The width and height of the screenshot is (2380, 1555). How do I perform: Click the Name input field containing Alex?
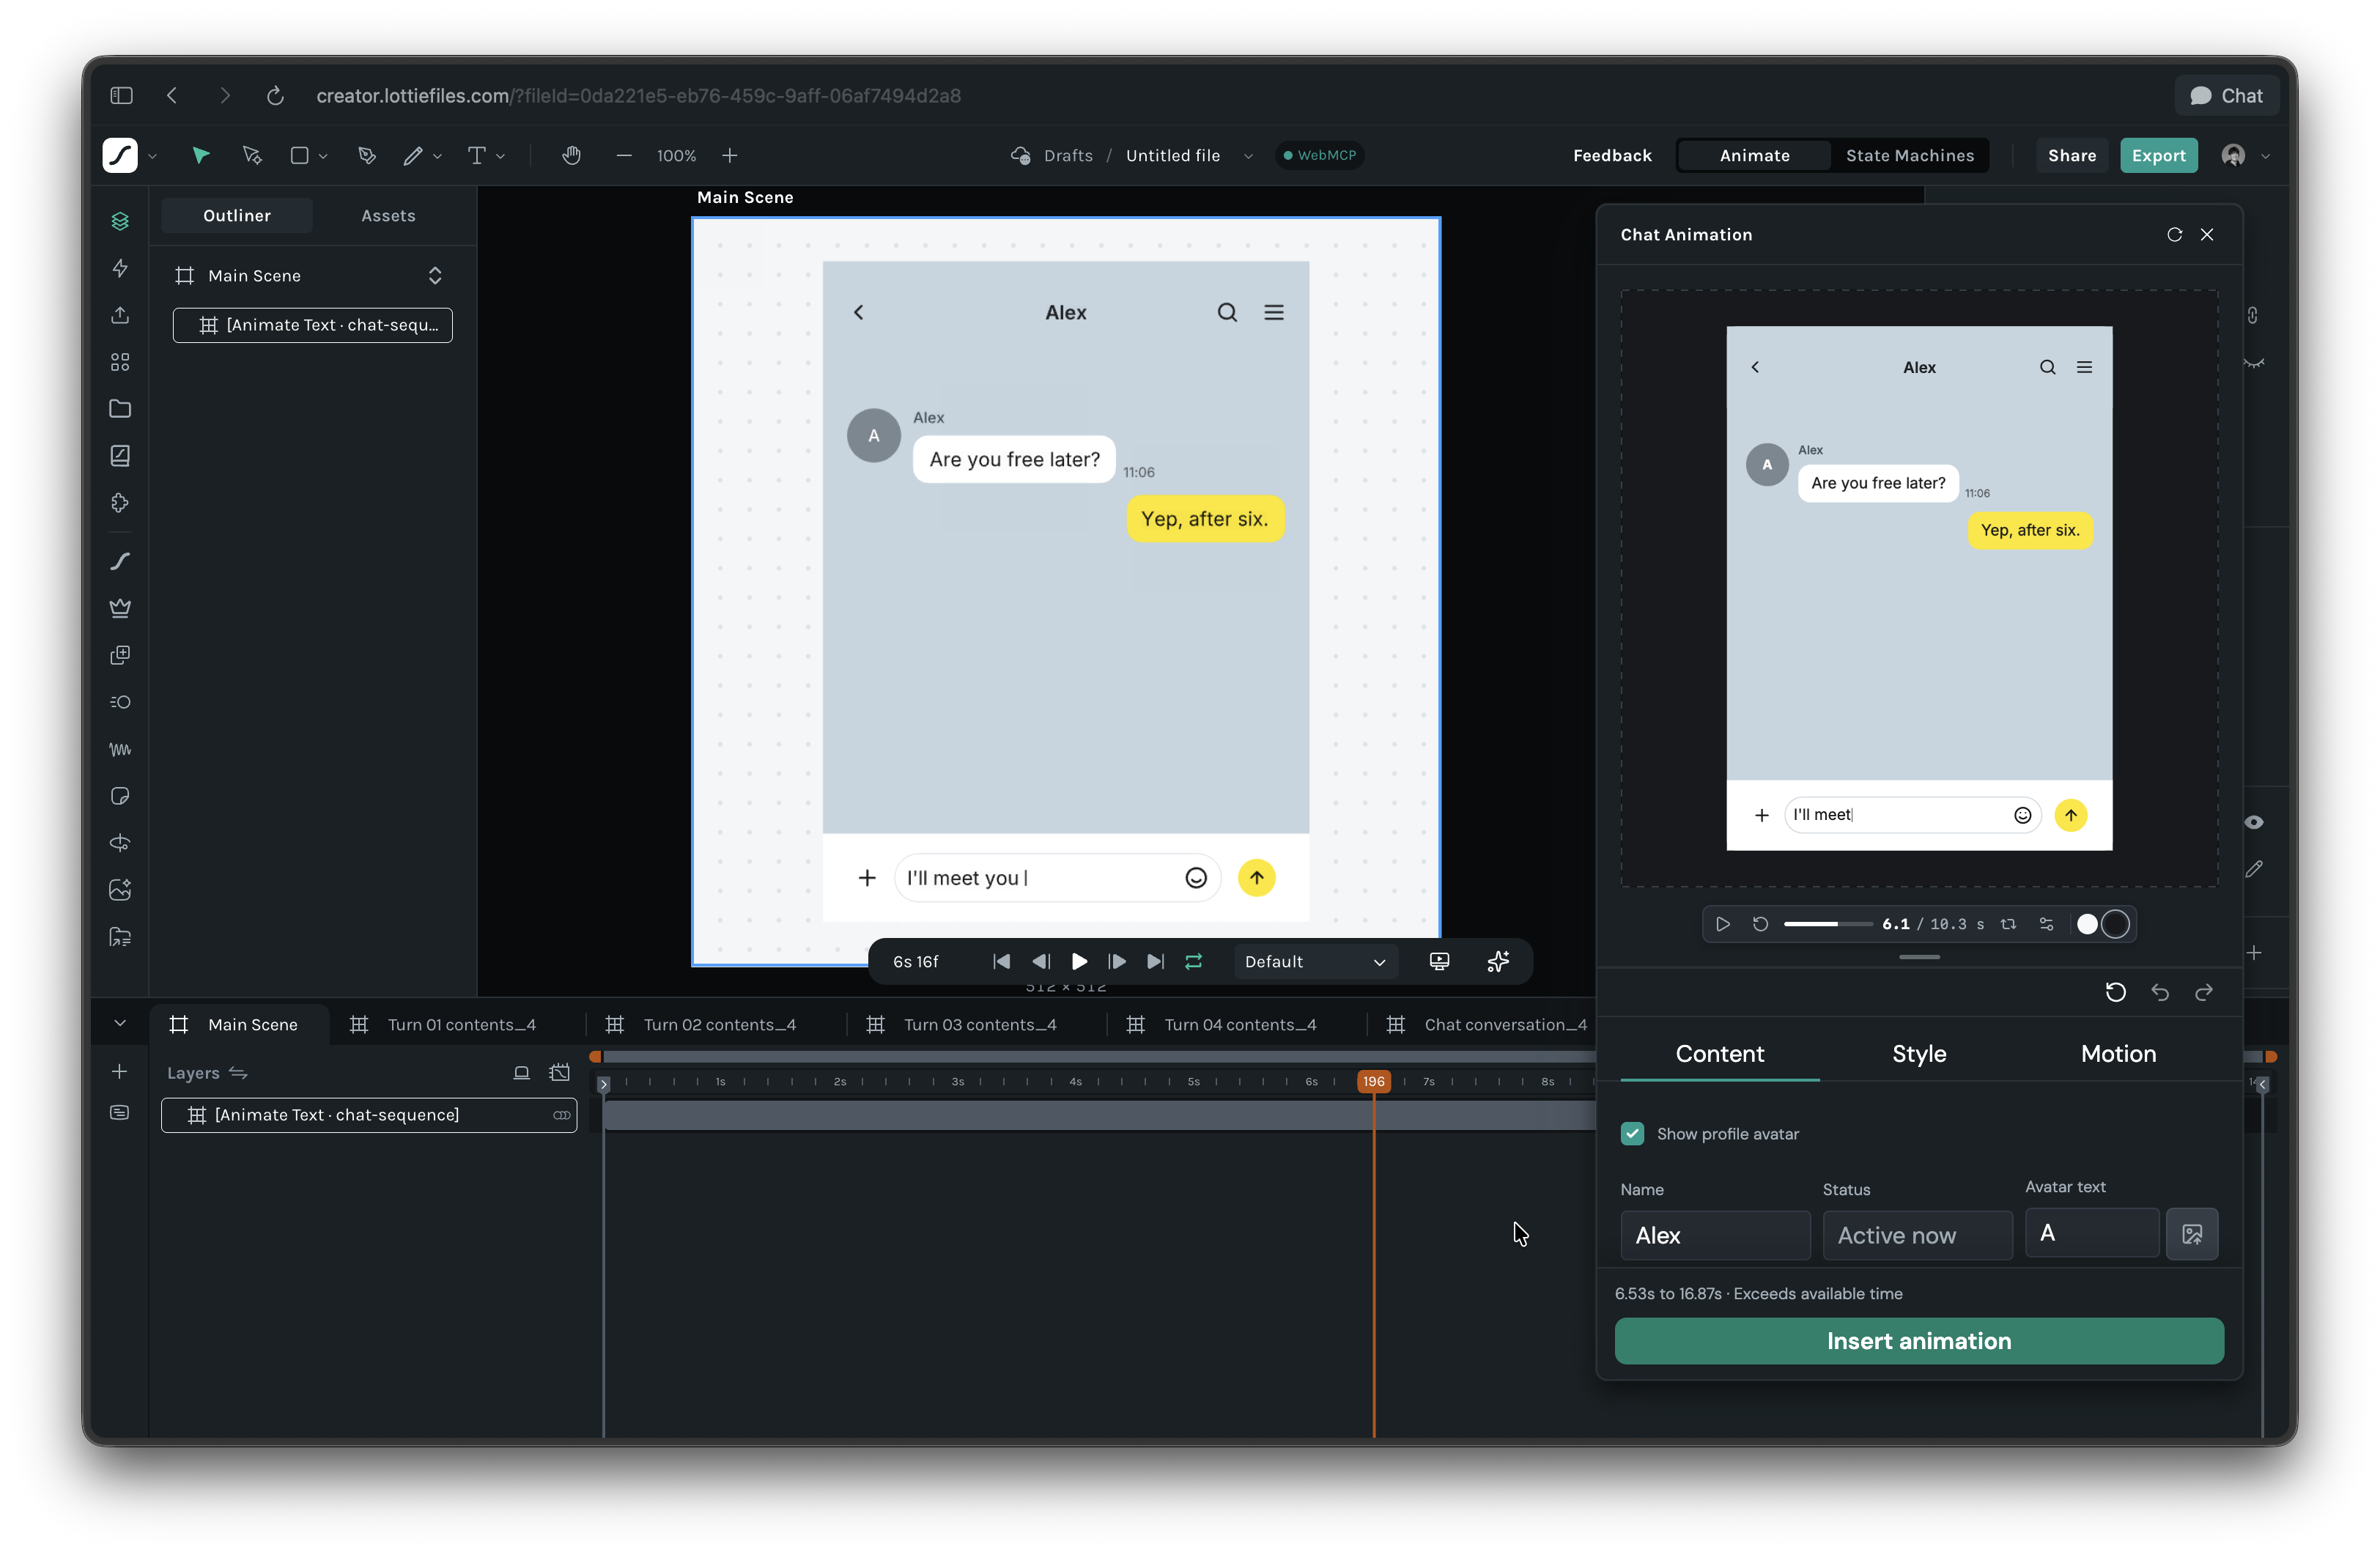tap(1715, 1235)
